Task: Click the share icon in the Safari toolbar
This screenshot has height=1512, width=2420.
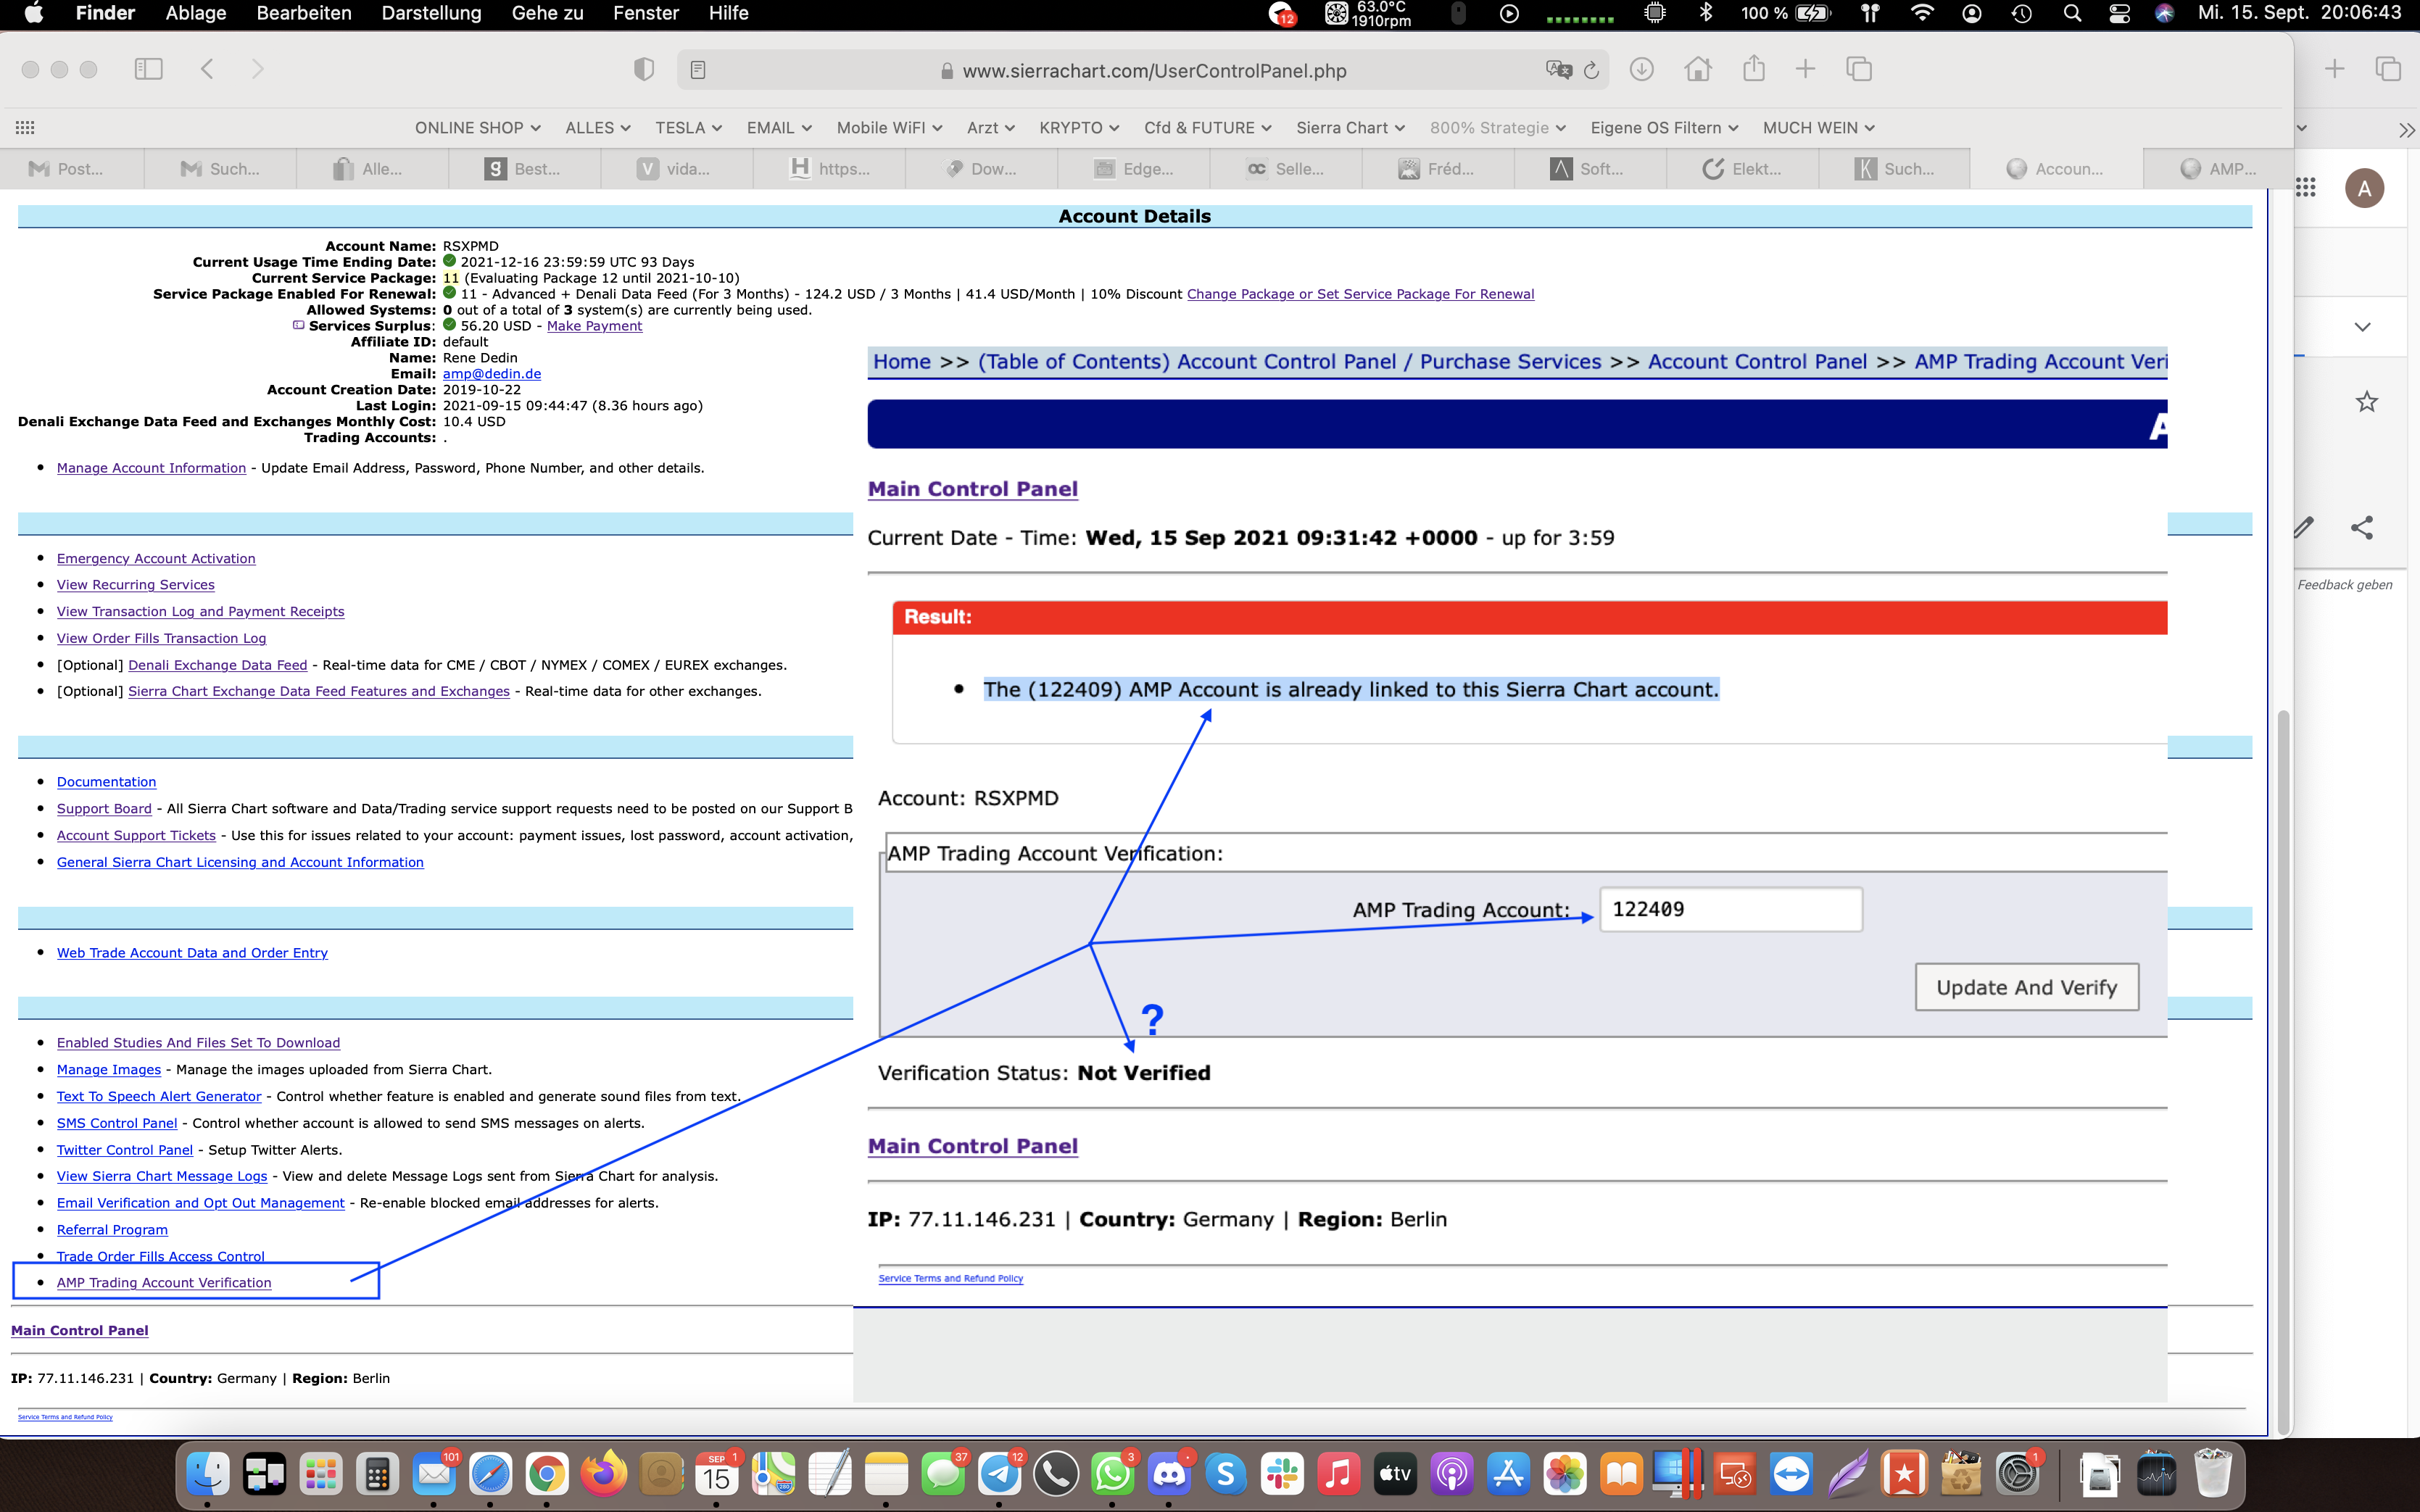Action: 1753,69
